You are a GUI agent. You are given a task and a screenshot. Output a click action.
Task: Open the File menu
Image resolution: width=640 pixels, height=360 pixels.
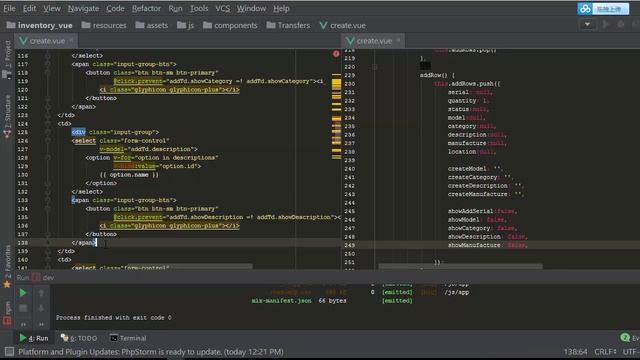pyautogui.click(x=9, y=8)
